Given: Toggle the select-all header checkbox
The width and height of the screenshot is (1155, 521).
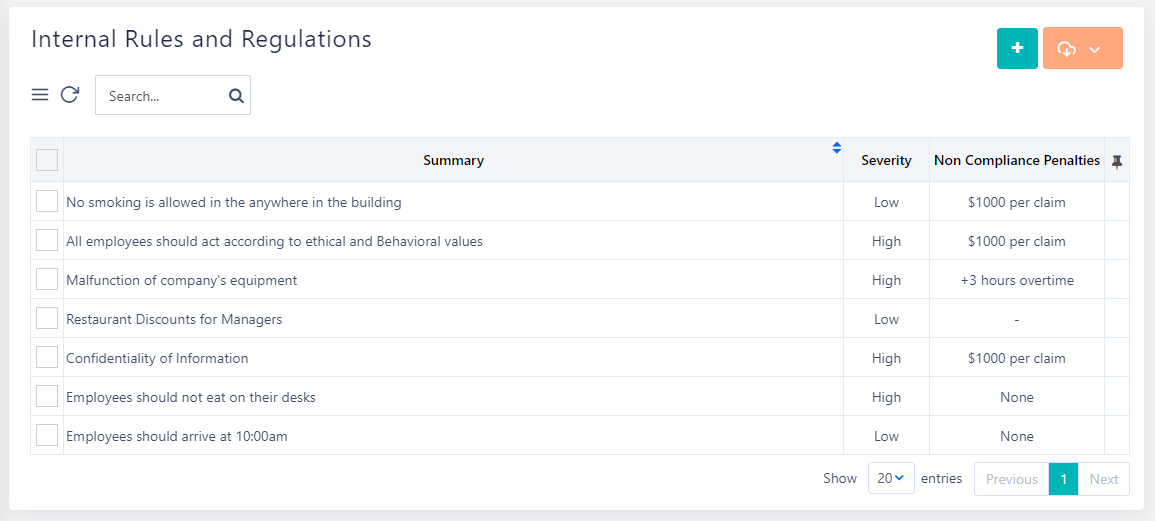Looking at the screenshot, I should (47, 160).
